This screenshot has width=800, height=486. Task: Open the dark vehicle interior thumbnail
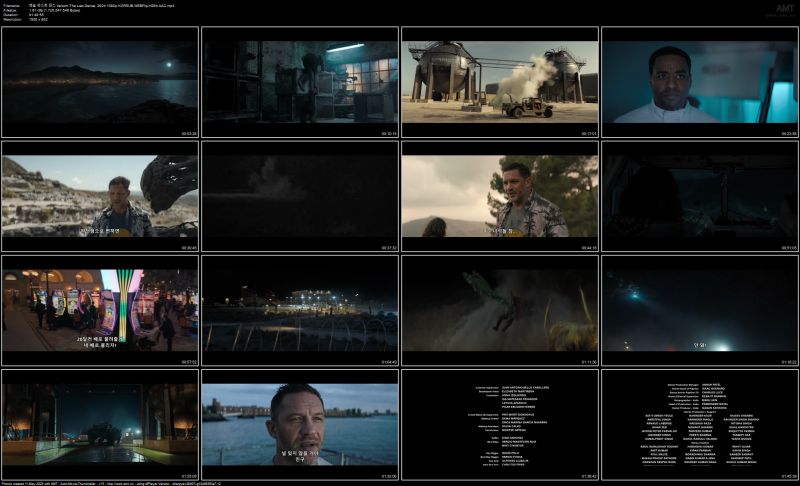(x=700, y=196)
